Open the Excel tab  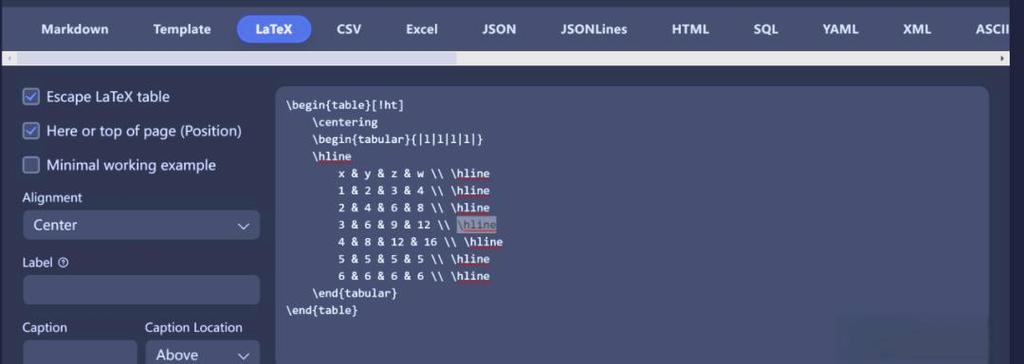pyautogui.click(x=421, y=29)
